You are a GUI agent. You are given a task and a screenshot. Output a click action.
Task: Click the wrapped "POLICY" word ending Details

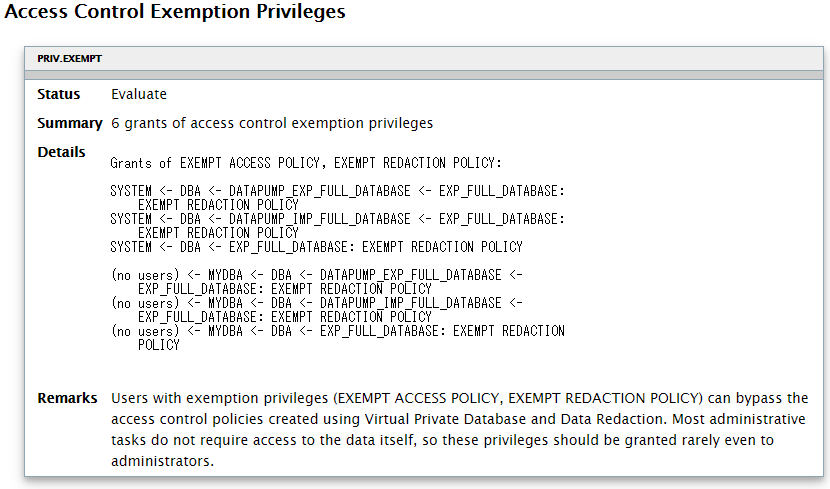tap(159, 345)
